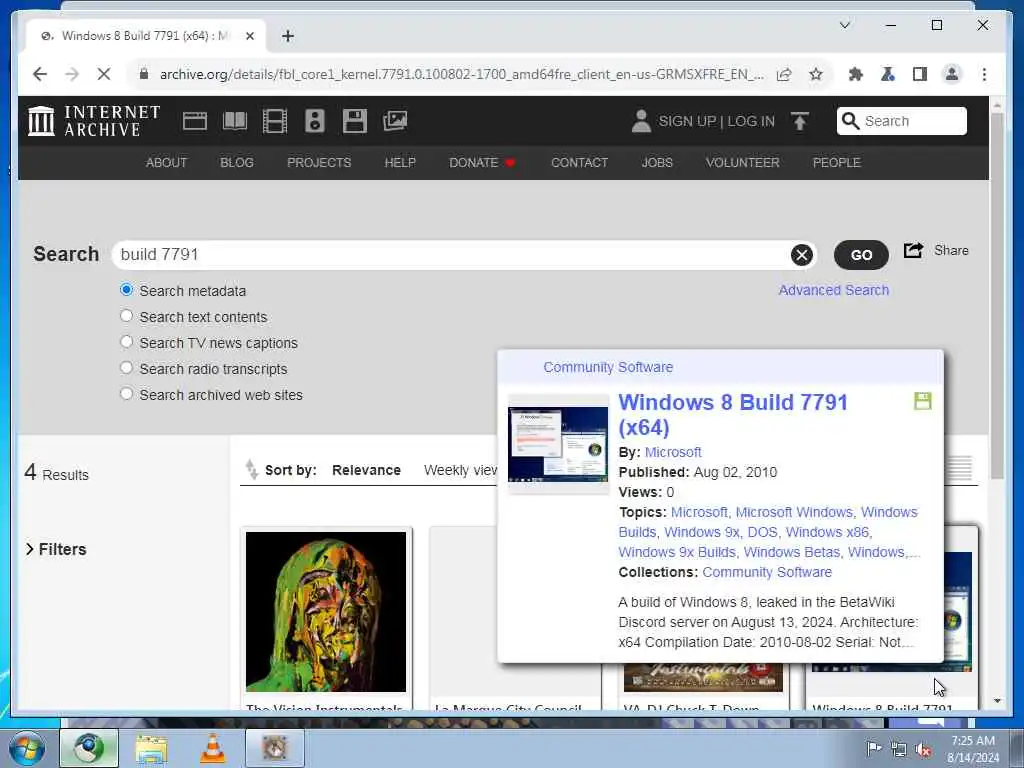
Task: Open Windows 8 Build 7791 (x64) title link
Action: (733, 415)
